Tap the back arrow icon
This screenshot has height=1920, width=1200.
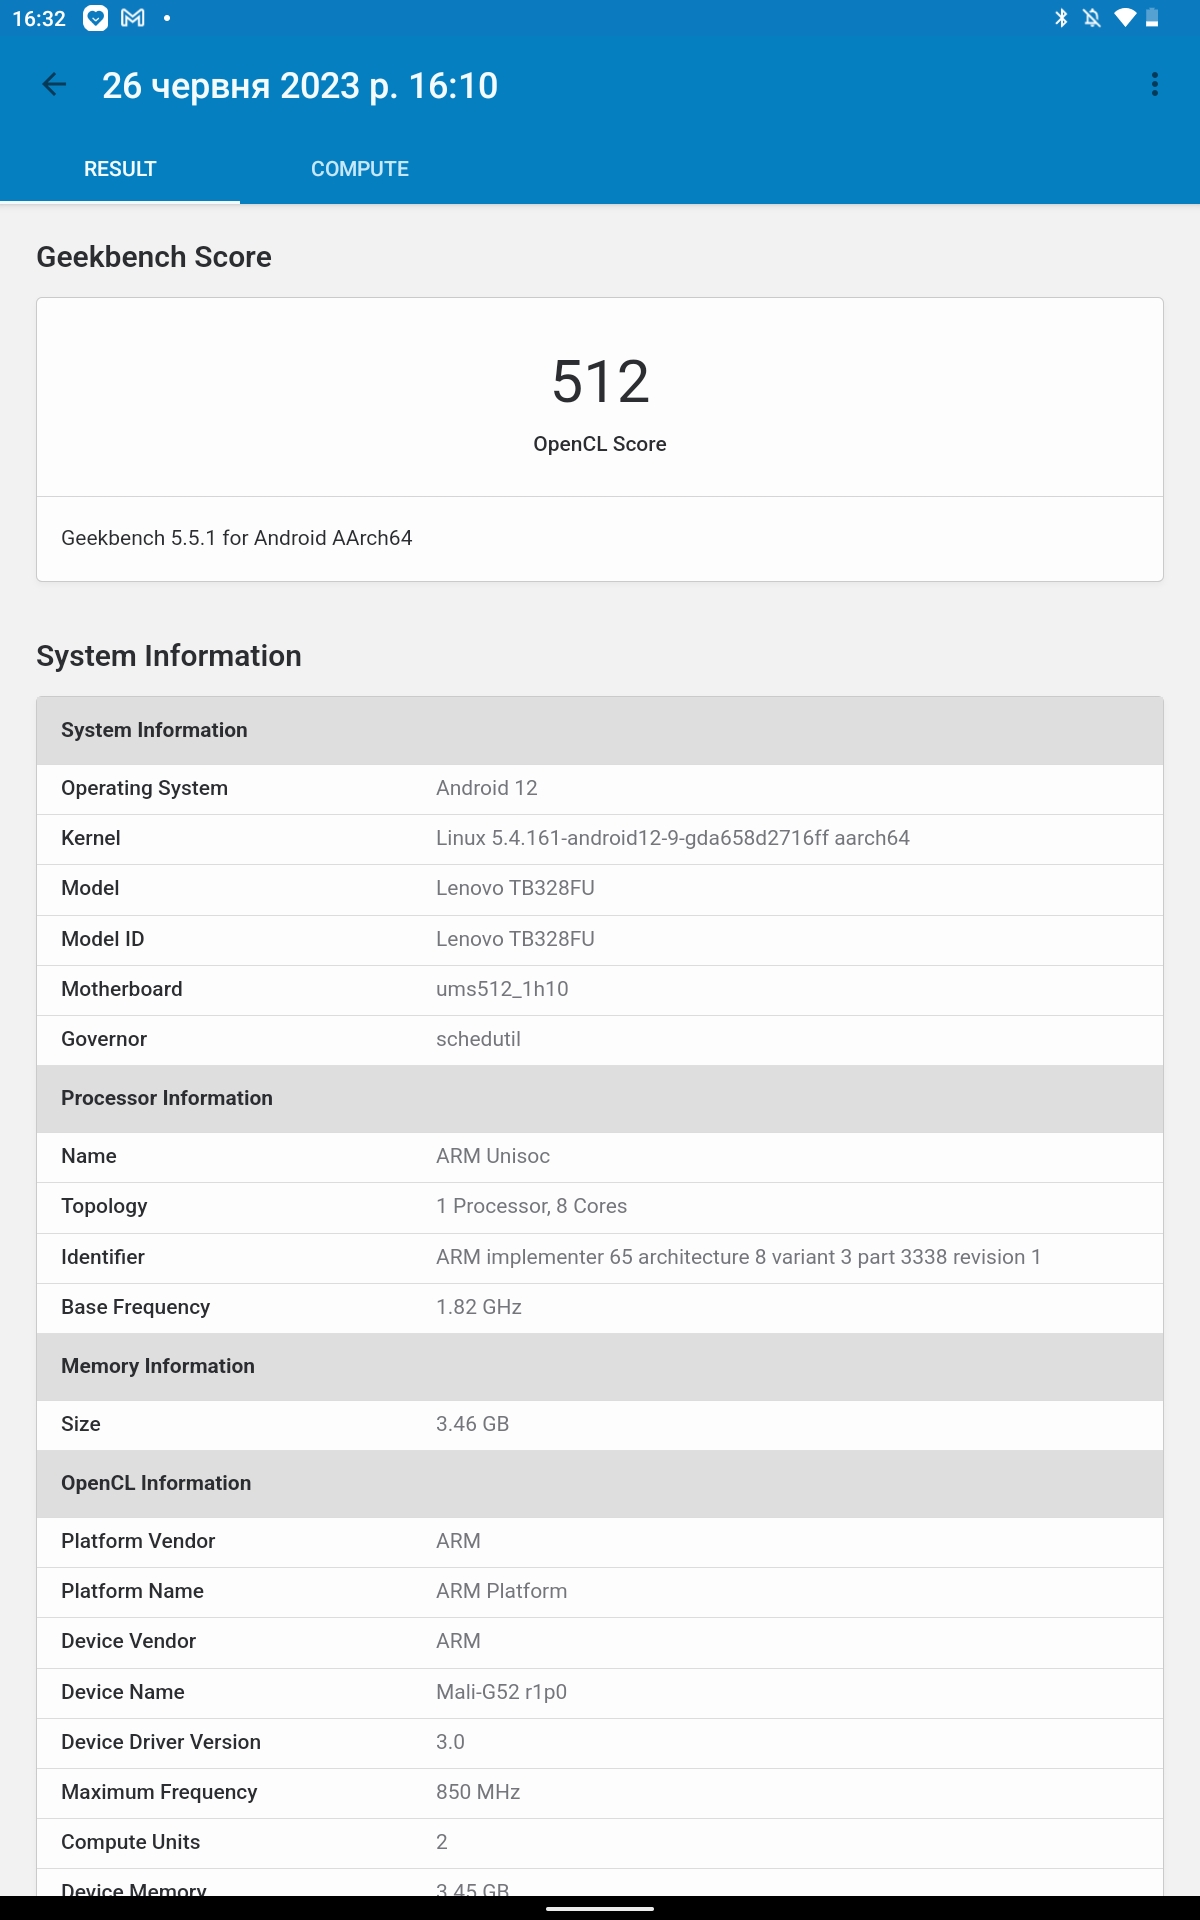pyautogui.click(x=54, y=85)
